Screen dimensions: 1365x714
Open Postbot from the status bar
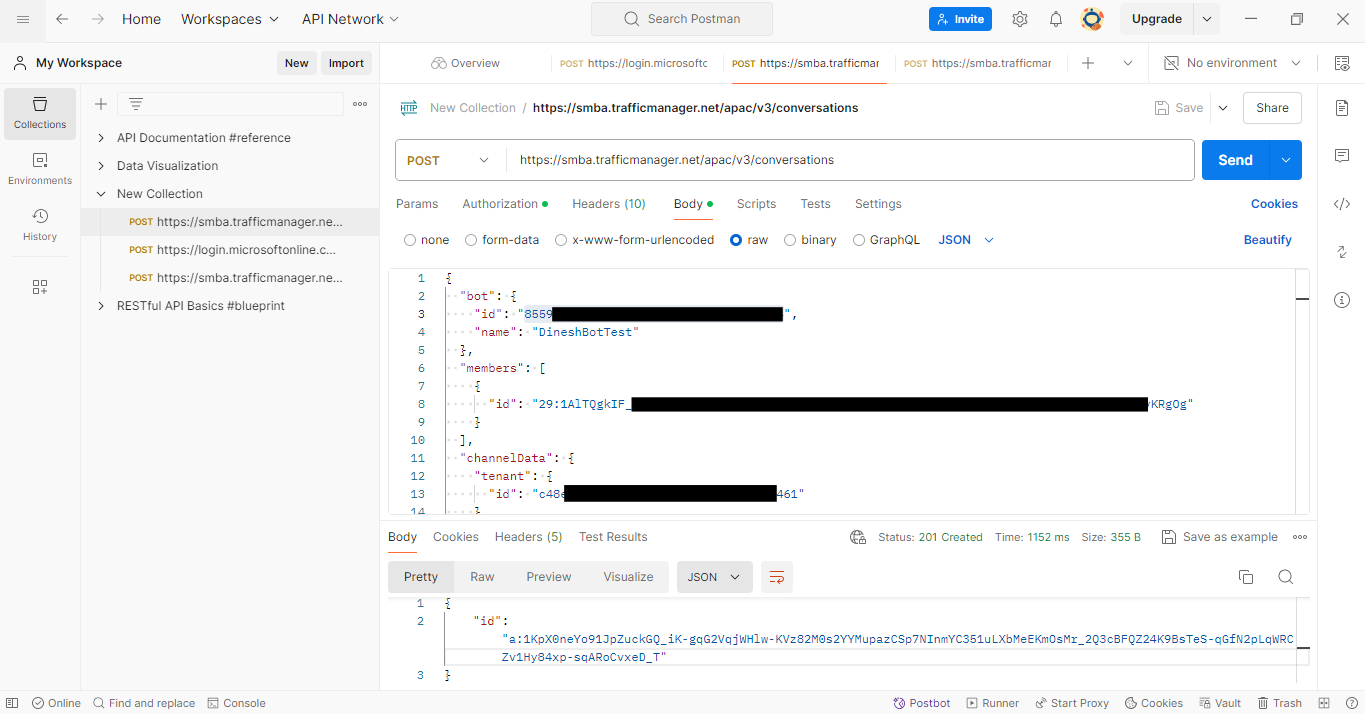(x=920, y=702)
